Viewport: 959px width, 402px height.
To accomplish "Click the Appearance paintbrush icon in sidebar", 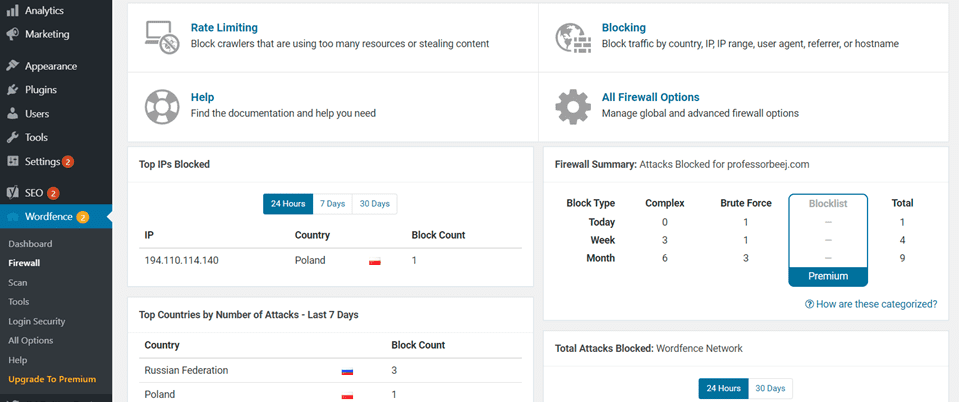I will (x=13, y=66).
